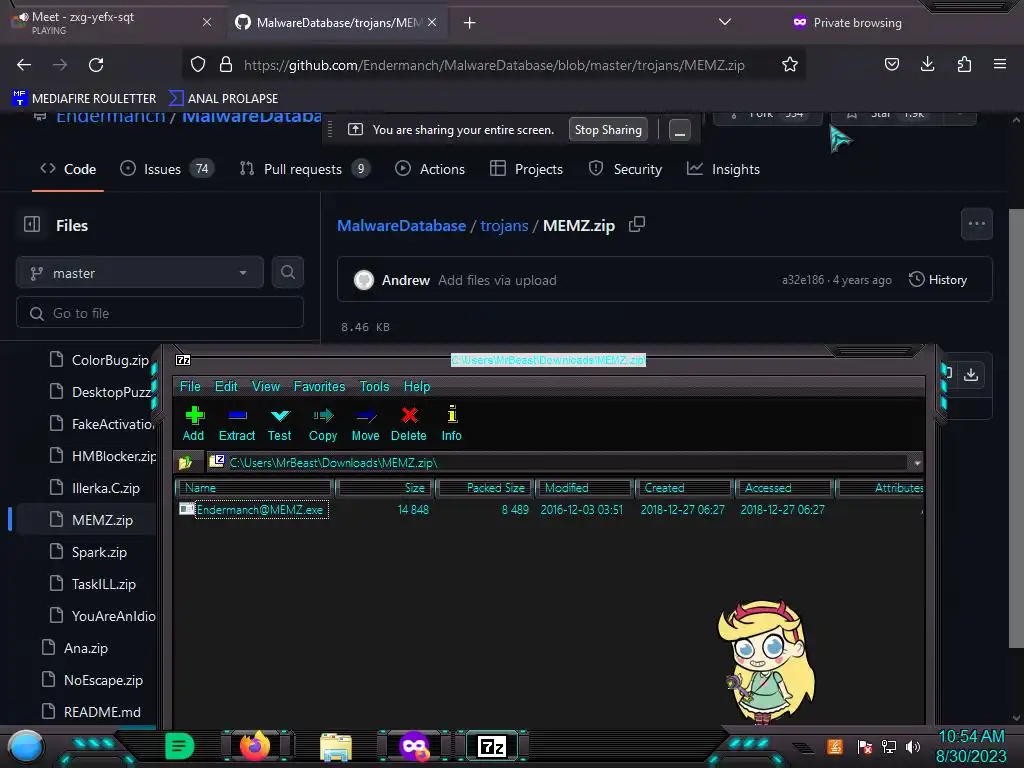1024x768 pixels.
Task: Open Firefox from the taskbar
Action: [x=255, y=746]
